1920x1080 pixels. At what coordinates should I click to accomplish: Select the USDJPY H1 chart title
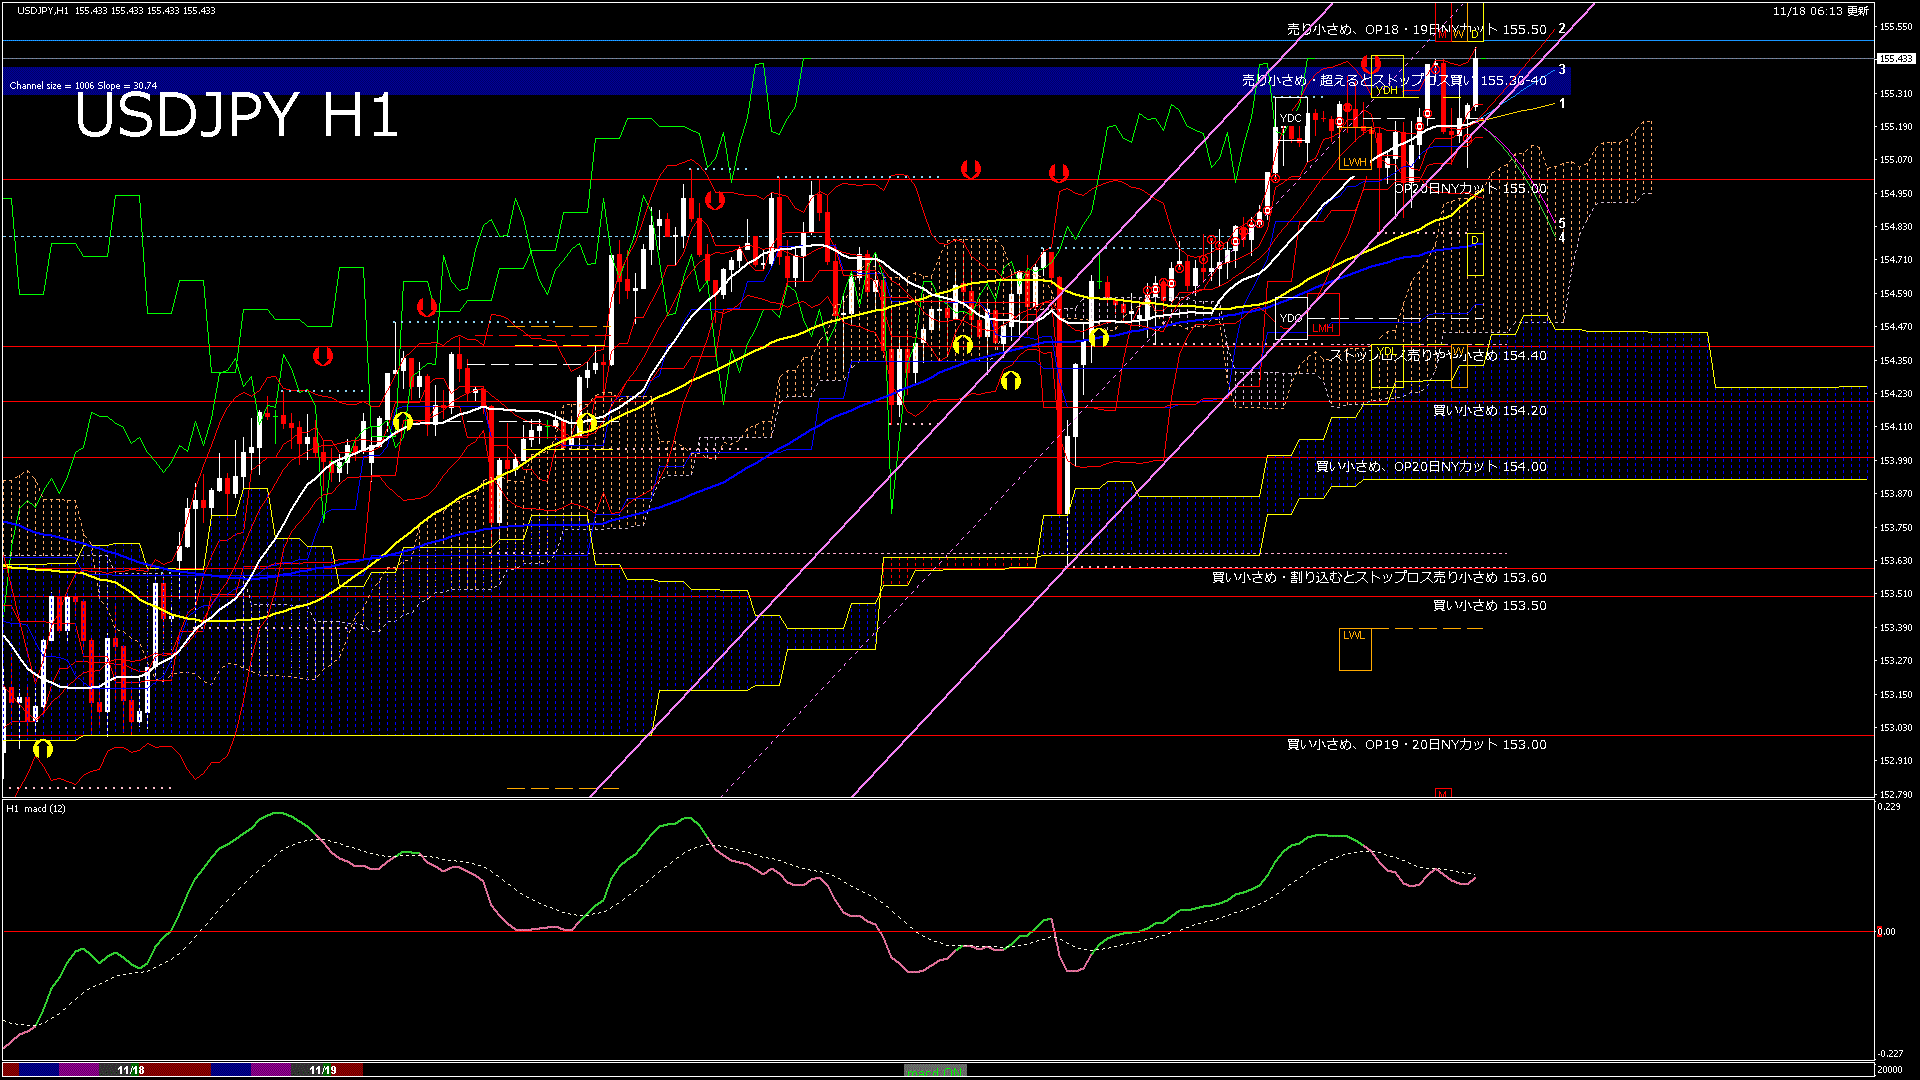point(237,116)
